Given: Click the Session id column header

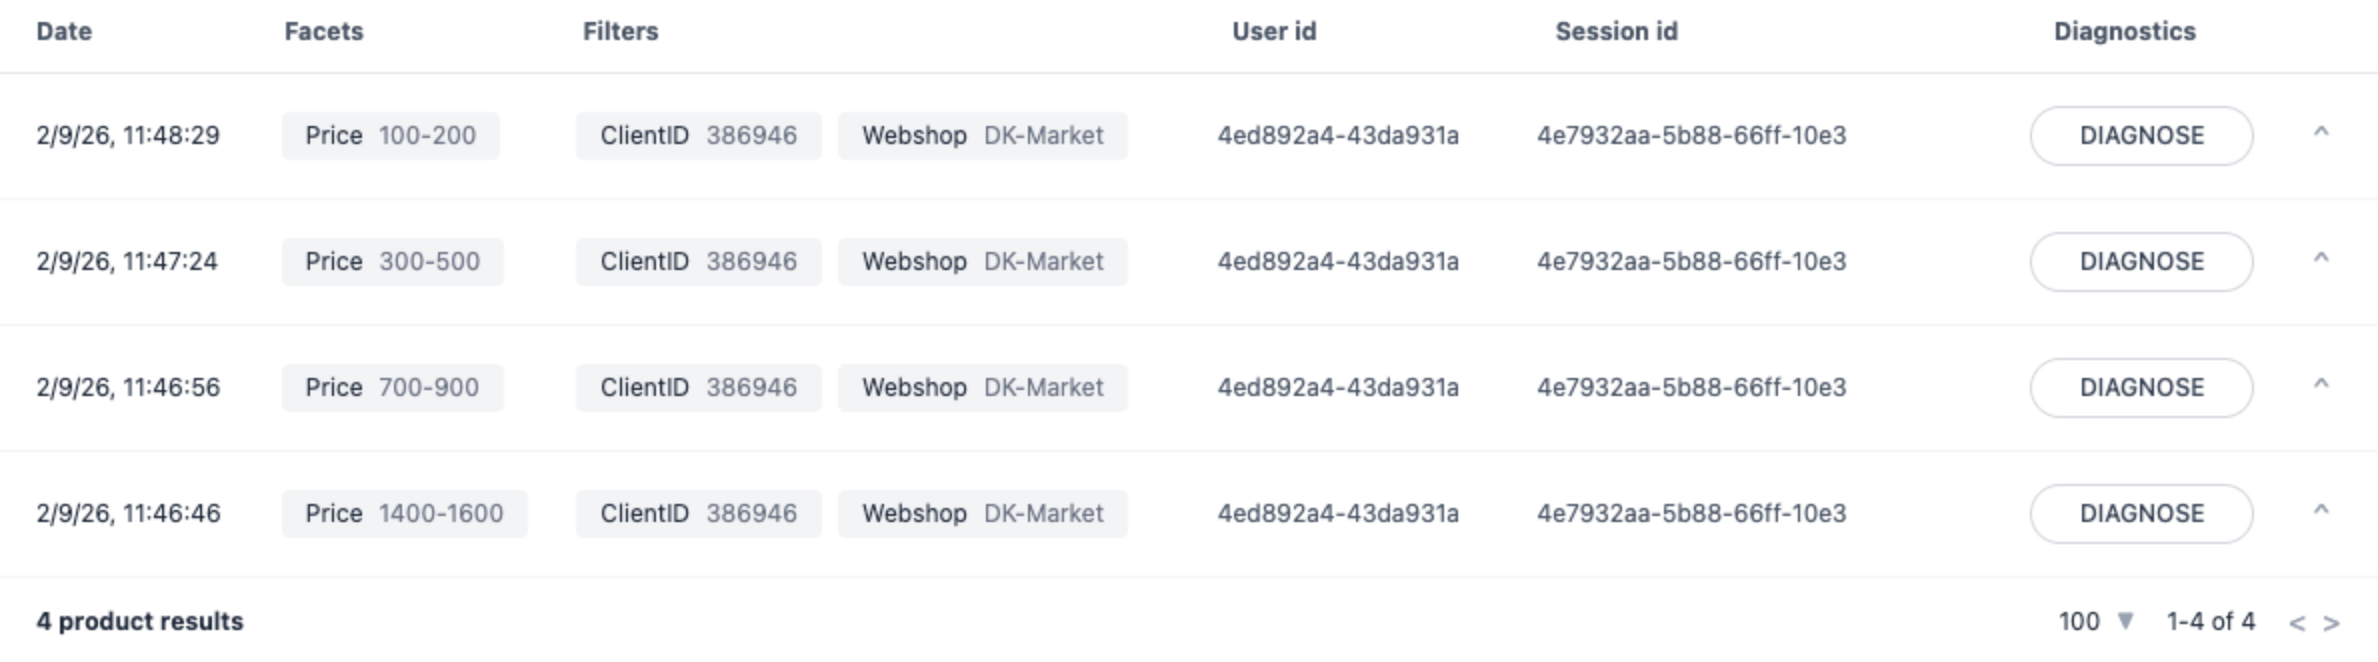Looking at the screenshot, I should pos(1616,32).
